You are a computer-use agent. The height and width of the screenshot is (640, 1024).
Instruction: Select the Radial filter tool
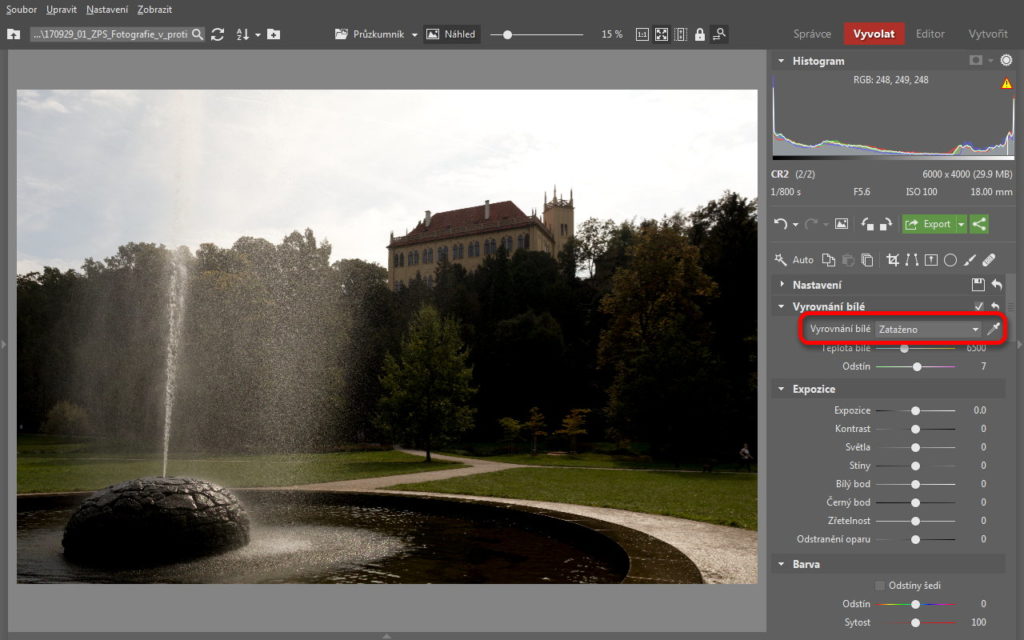click(950, 260)
